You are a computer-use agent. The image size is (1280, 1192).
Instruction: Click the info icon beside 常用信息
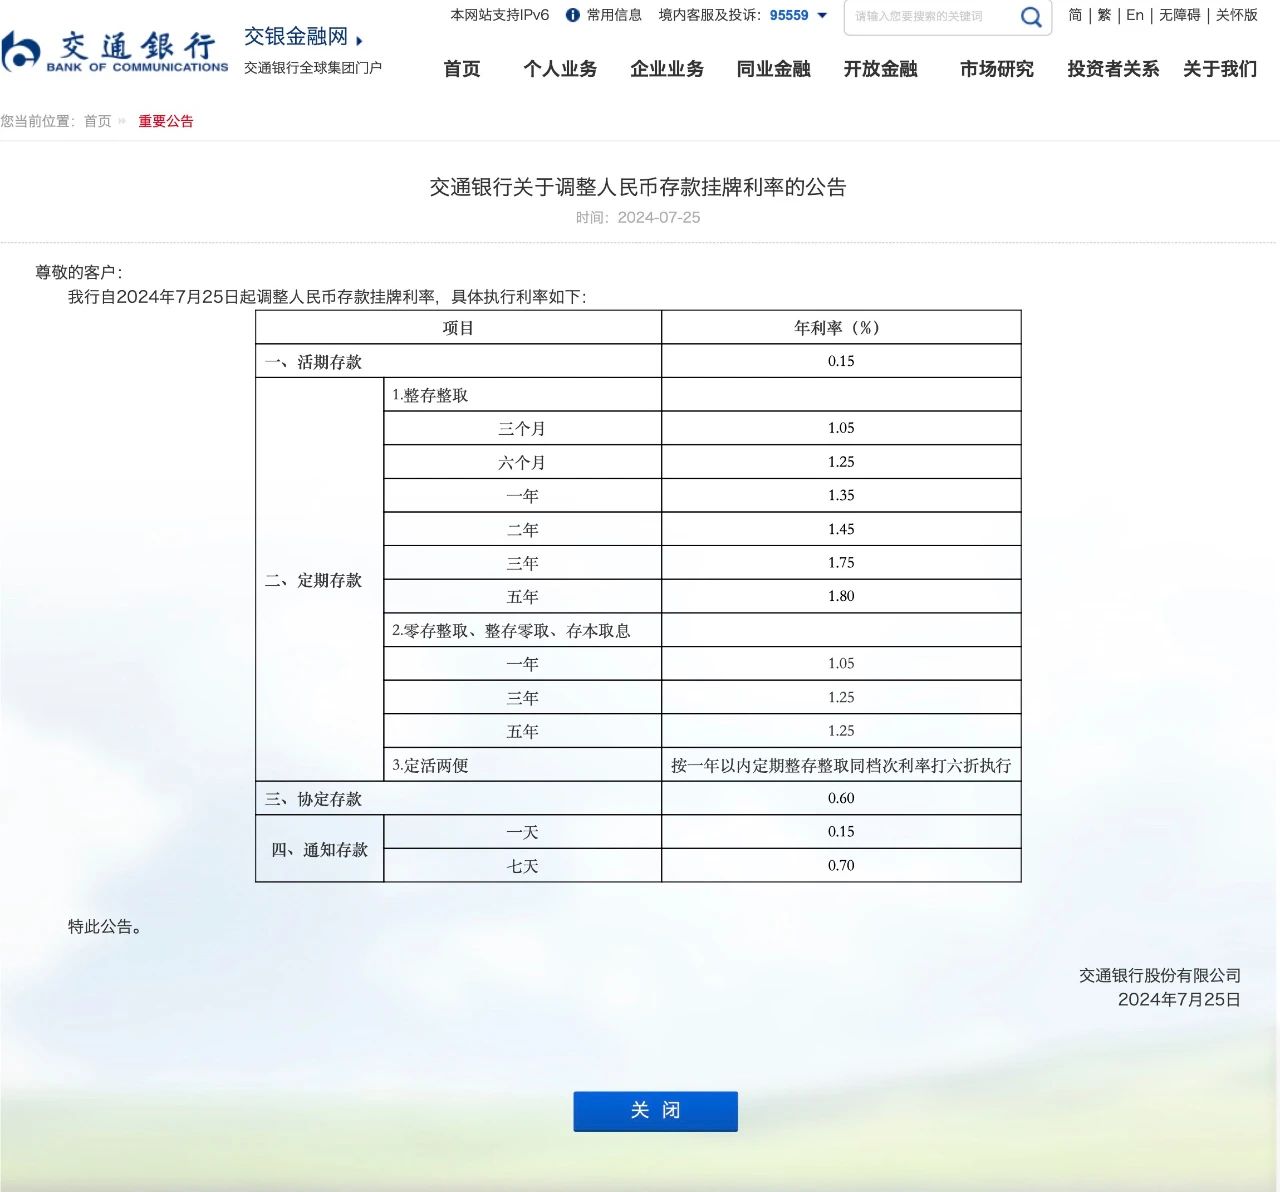573,15
